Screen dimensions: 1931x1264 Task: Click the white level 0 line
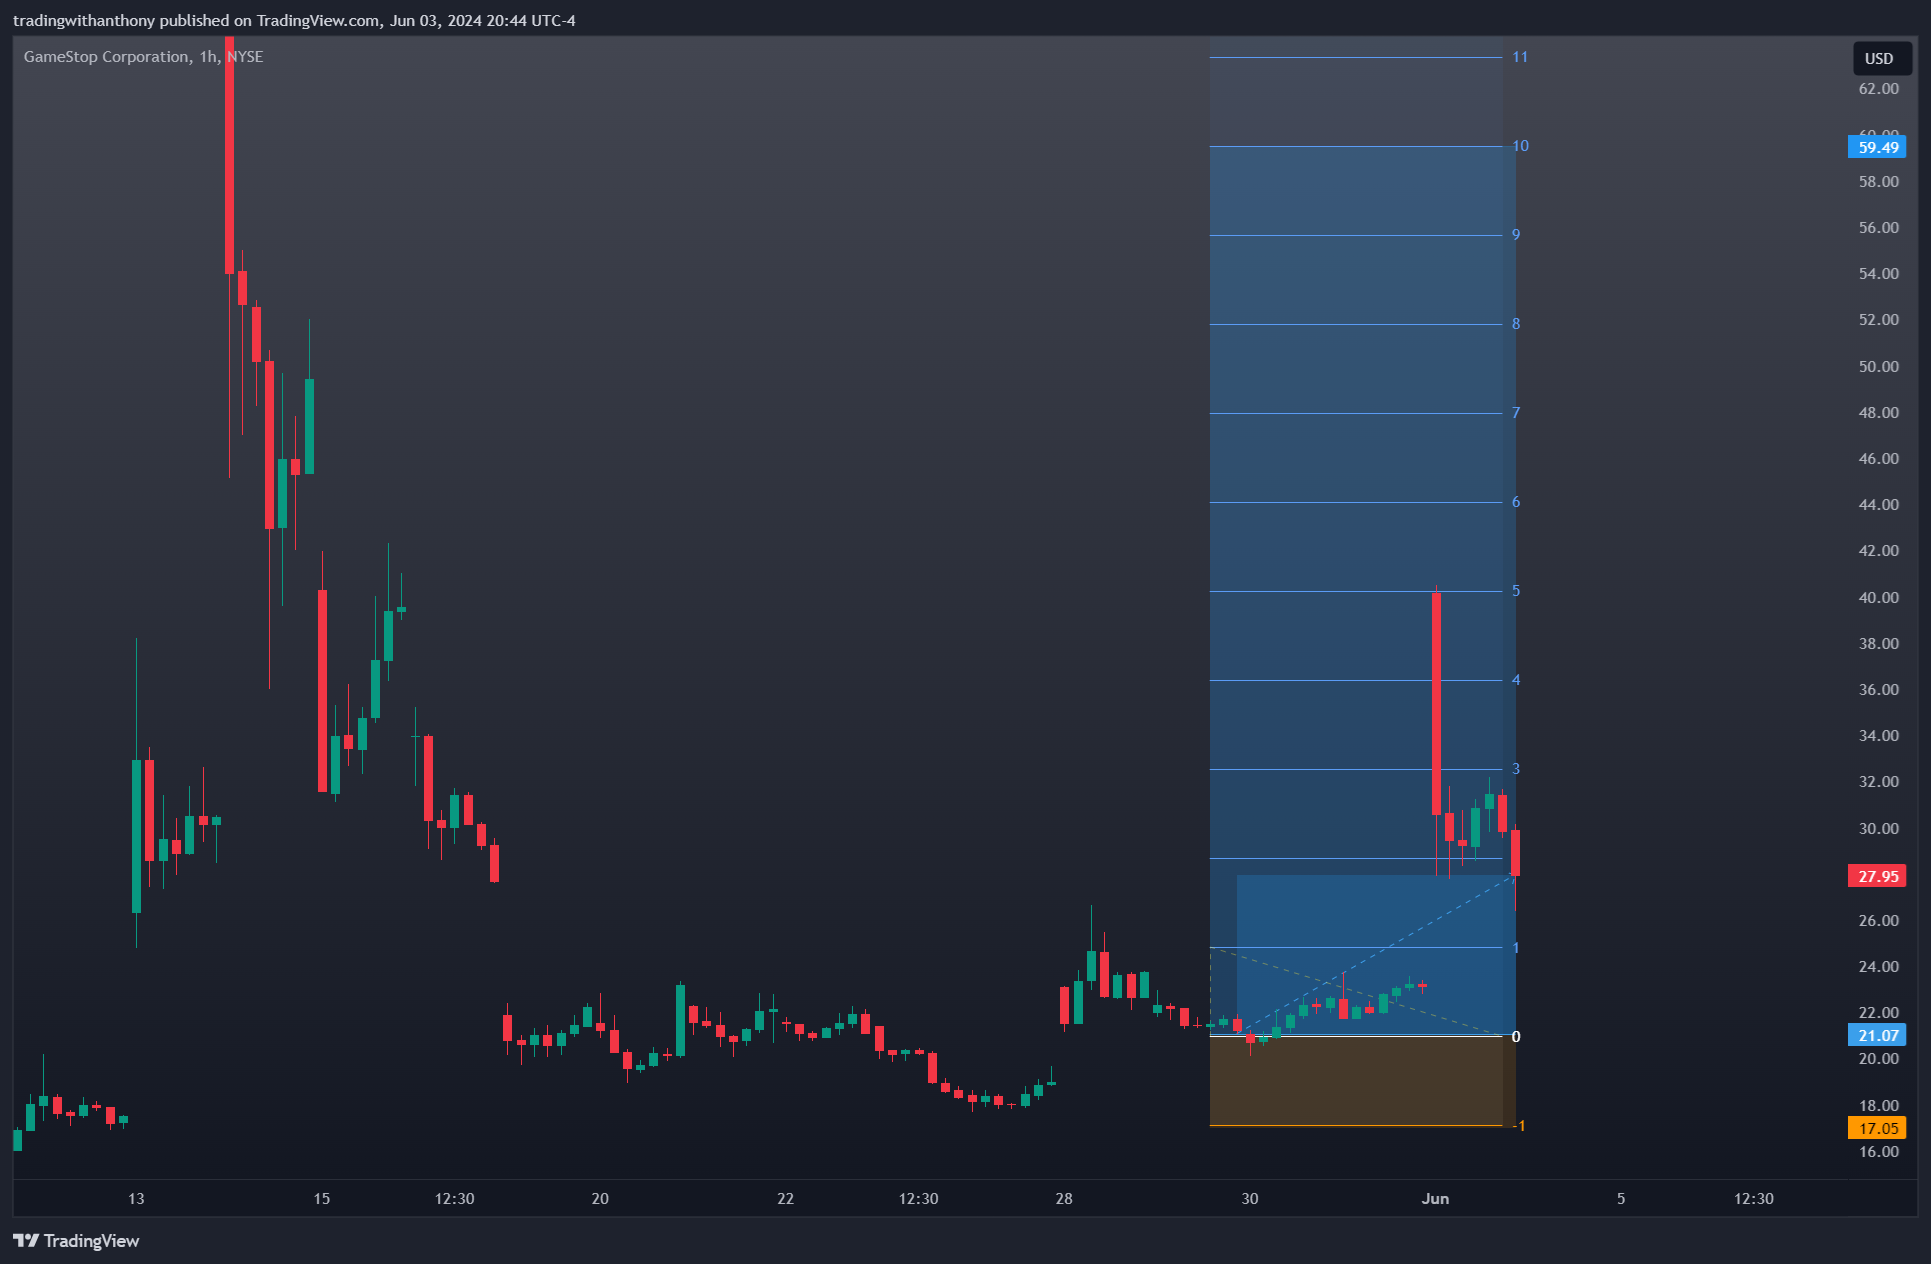[x=1356, y=1036]
